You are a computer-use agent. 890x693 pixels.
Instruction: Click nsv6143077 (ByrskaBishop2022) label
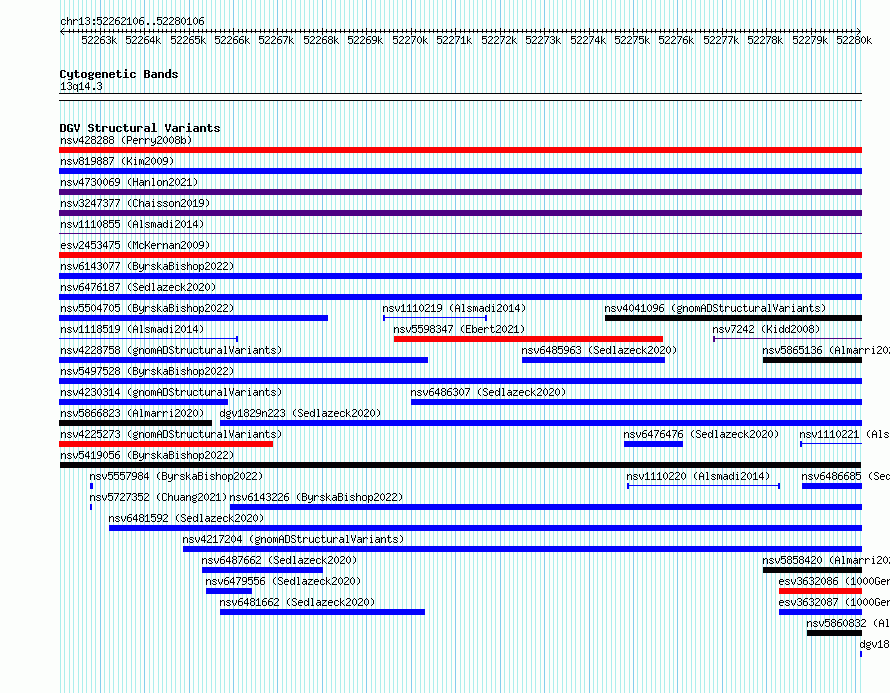pos(147,266)
